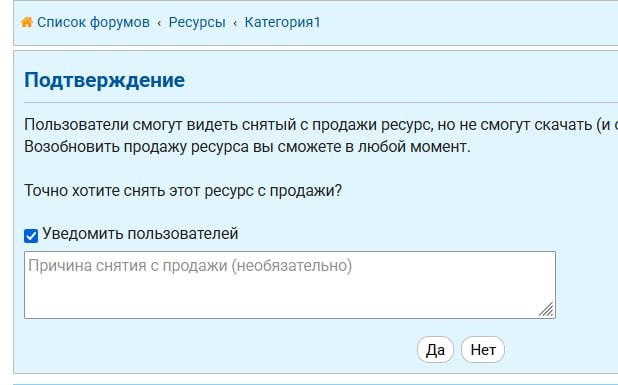Click the blue checkmark of the notify checkbox
Viewport: 618px width, 385px height.
(x=31, y=236)
